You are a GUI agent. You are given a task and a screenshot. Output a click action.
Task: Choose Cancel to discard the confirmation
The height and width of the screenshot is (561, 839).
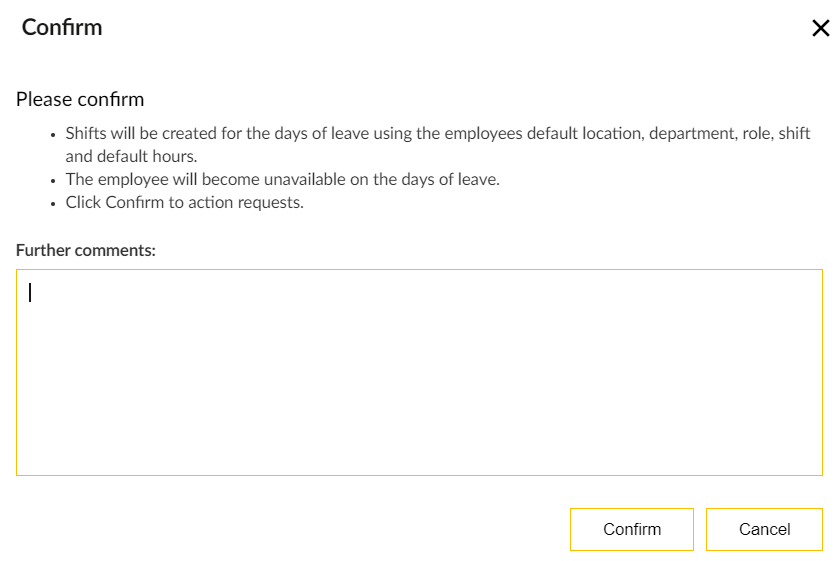pos(764,529)
